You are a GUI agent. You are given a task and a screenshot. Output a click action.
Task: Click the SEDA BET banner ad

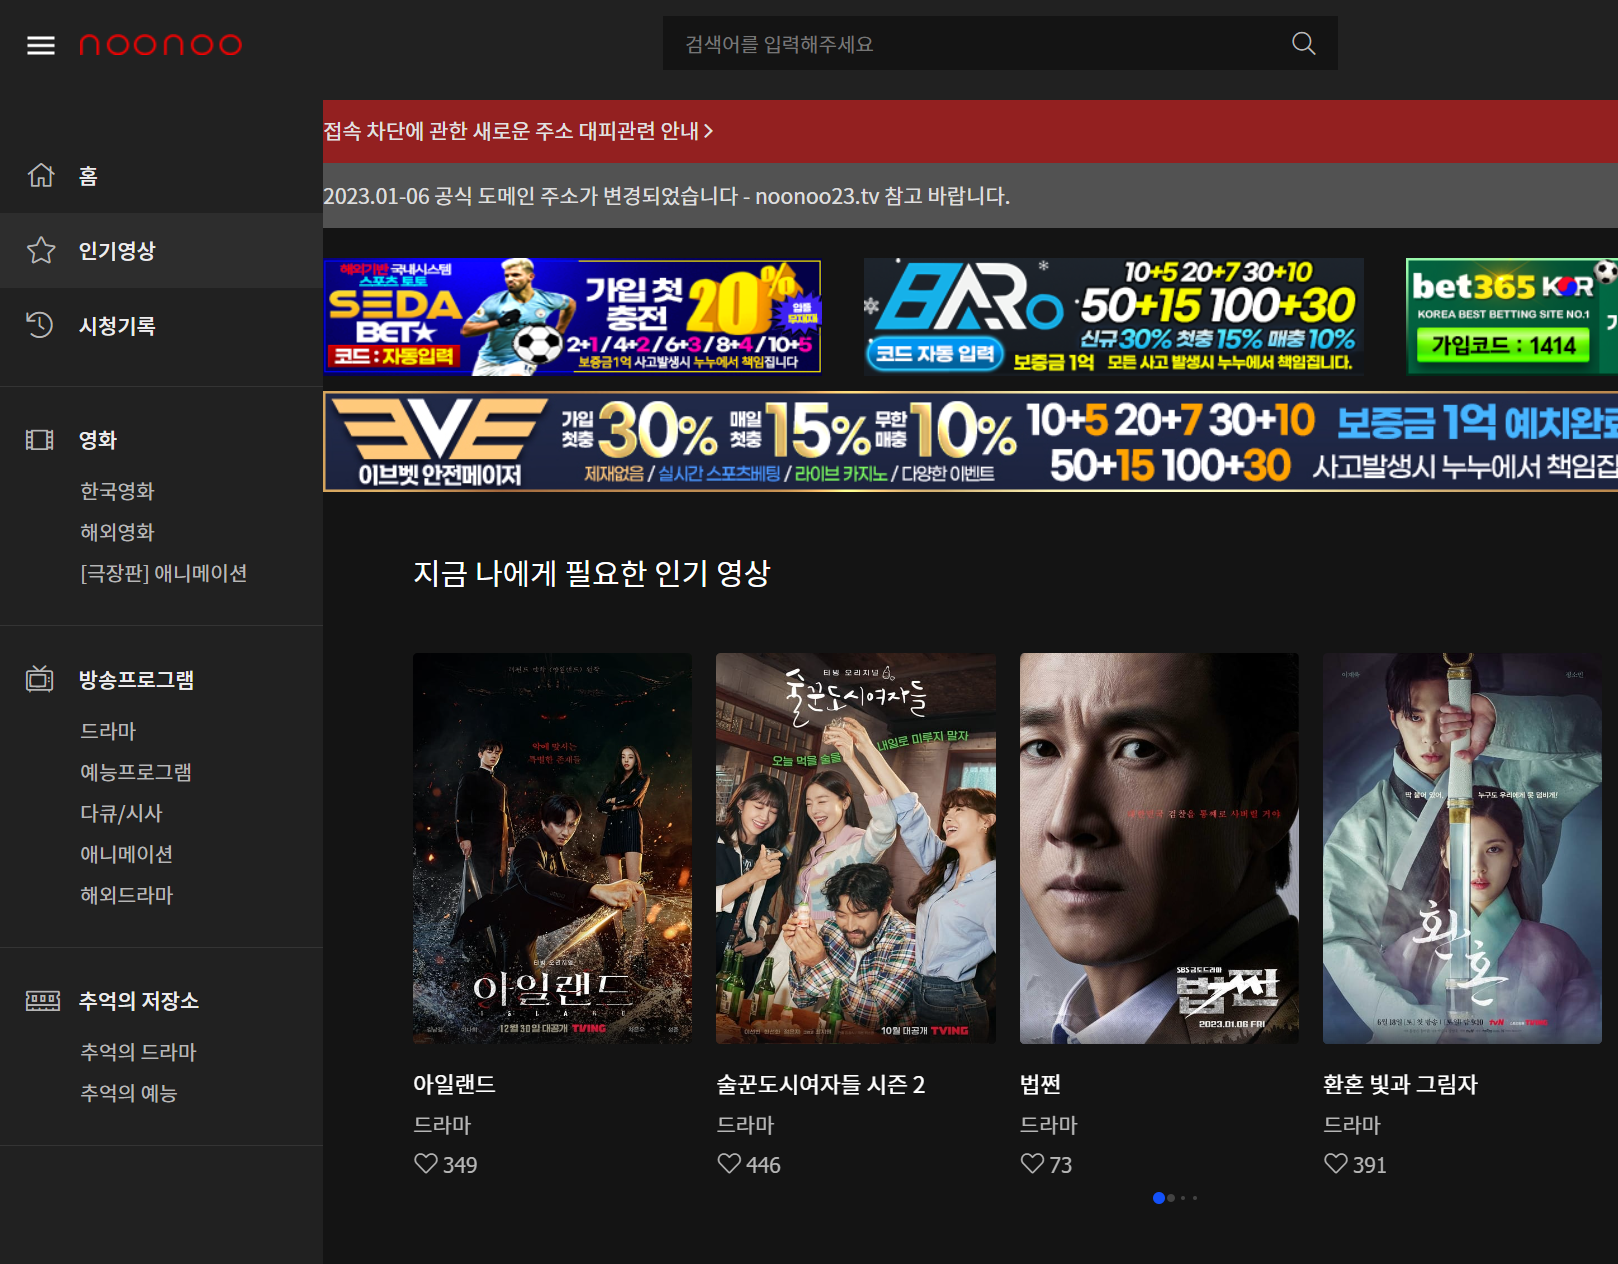pos(572,316)
